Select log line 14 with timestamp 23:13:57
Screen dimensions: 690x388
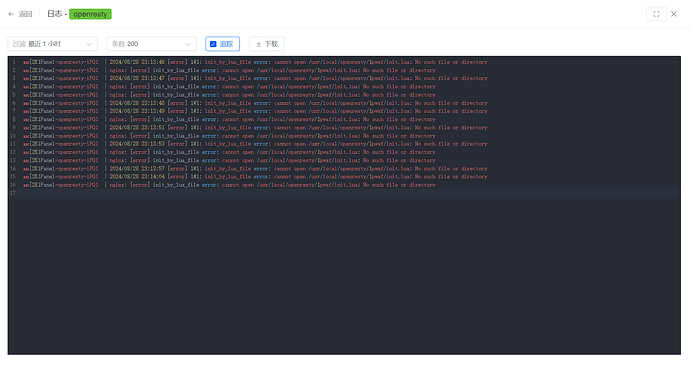click(x=255, y=168)
